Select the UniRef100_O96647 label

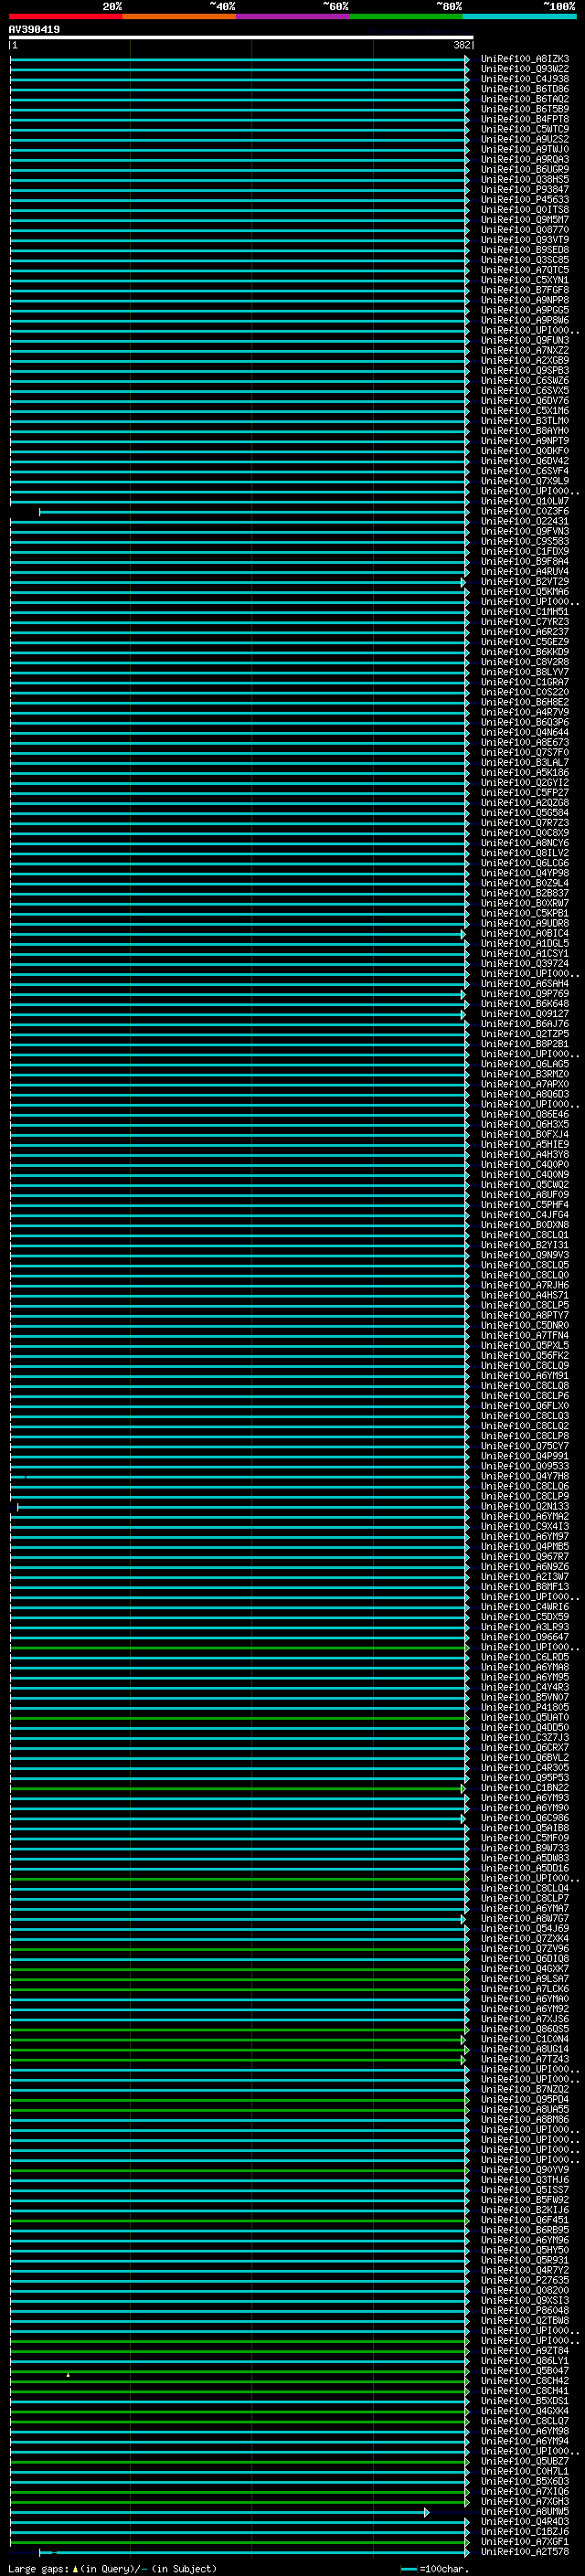coord(525,1637)
